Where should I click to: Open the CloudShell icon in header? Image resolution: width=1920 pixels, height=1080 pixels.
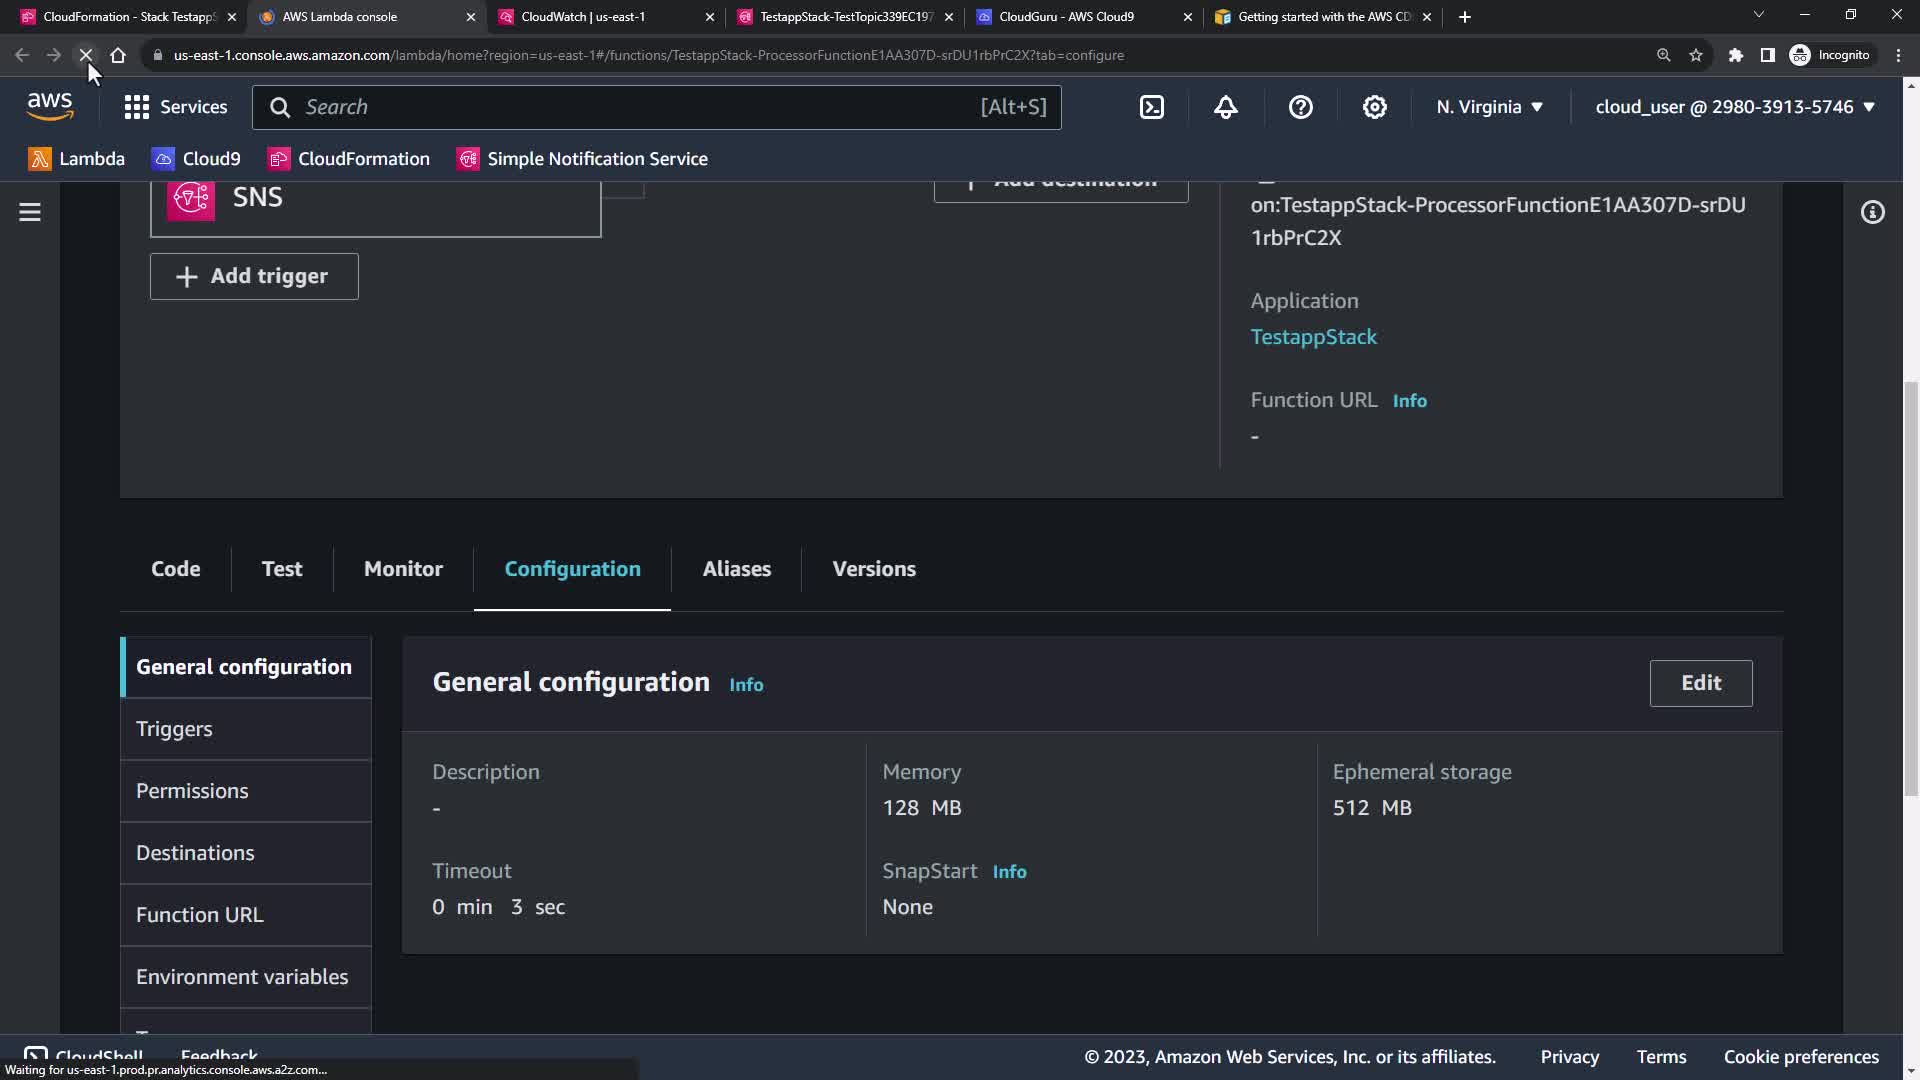(1152, 107)
